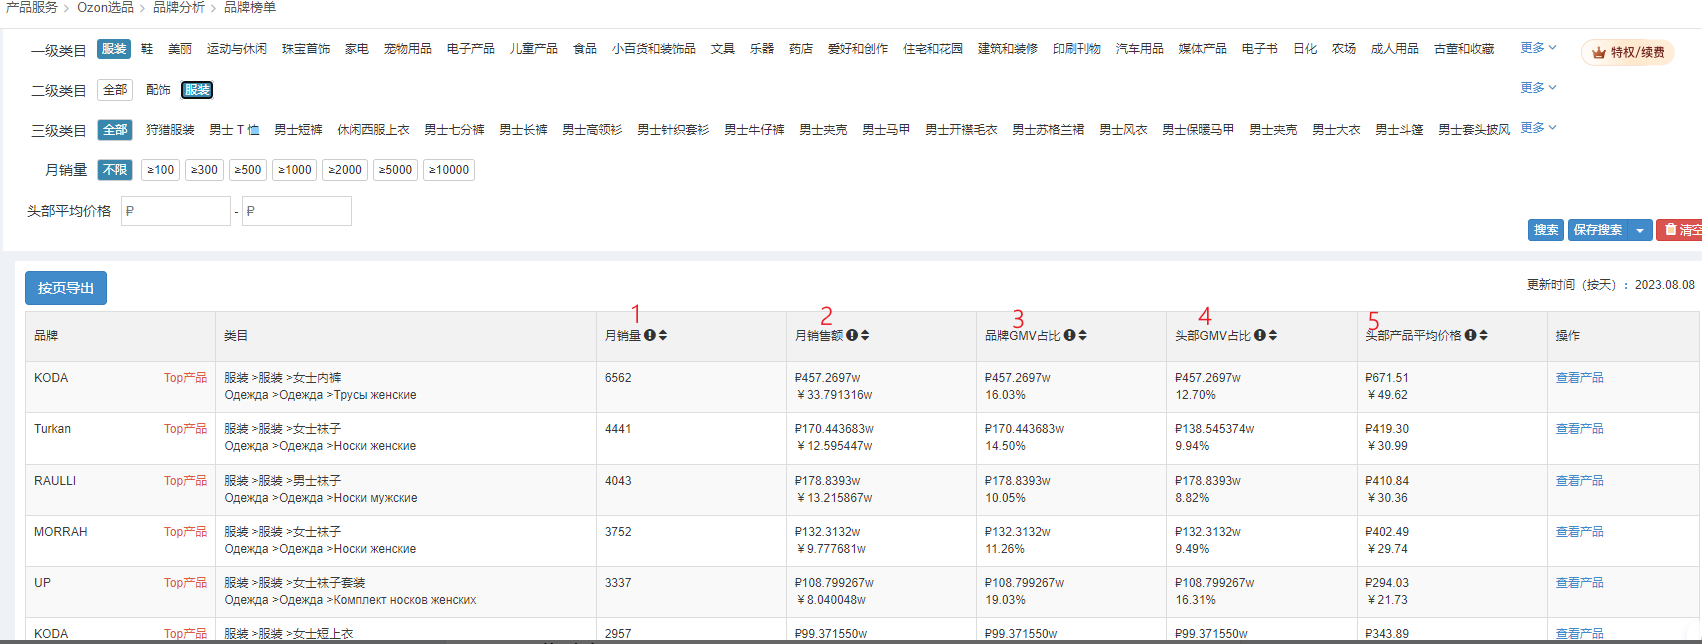1702x644 pixels.
Task: Click the crown icon on 特权/续费
Action: point(1599,52)
